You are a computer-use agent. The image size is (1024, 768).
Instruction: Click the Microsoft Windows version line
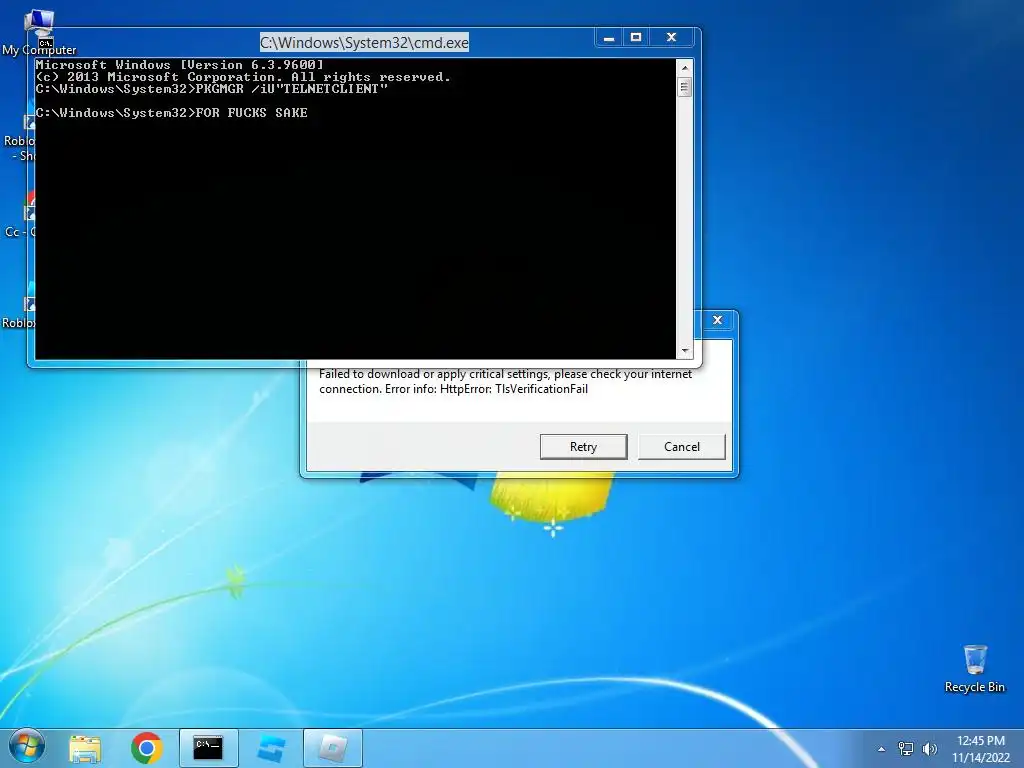[x=180, y=65]
